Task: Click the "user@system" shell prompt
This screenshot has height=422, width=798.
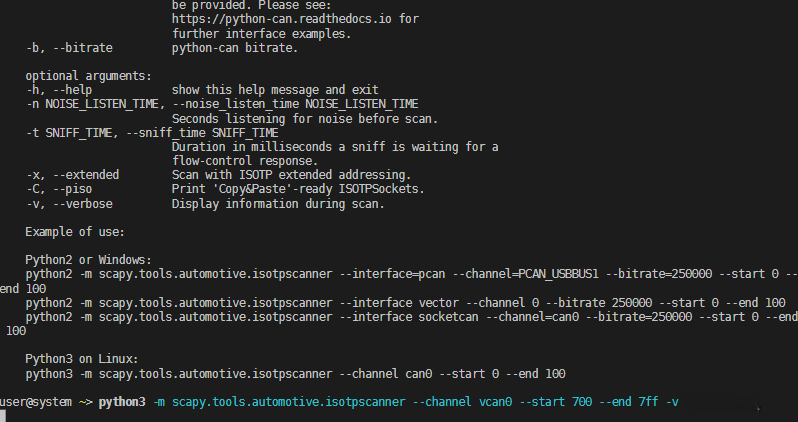Action: [35, 402]
